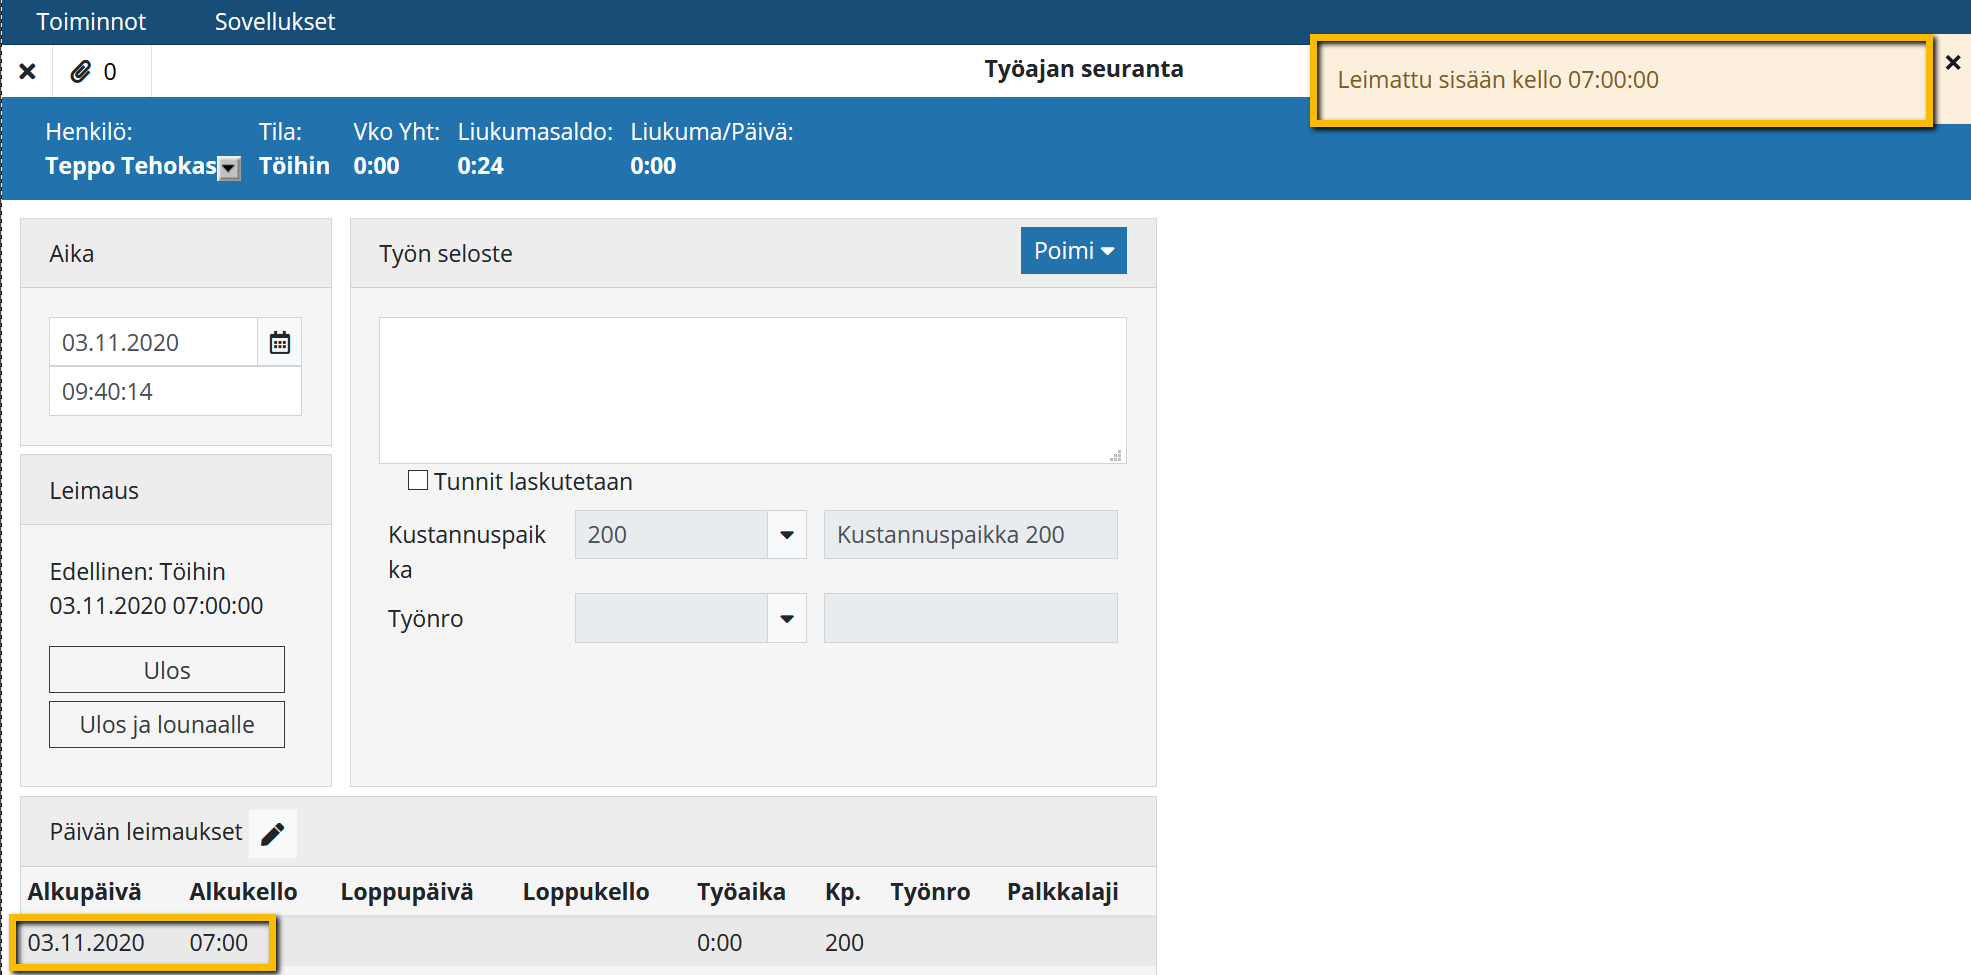Open person selector next to Teppo Tehokas
The height and width of the screenshot is (975, 1971).
[x=230, y=168]
